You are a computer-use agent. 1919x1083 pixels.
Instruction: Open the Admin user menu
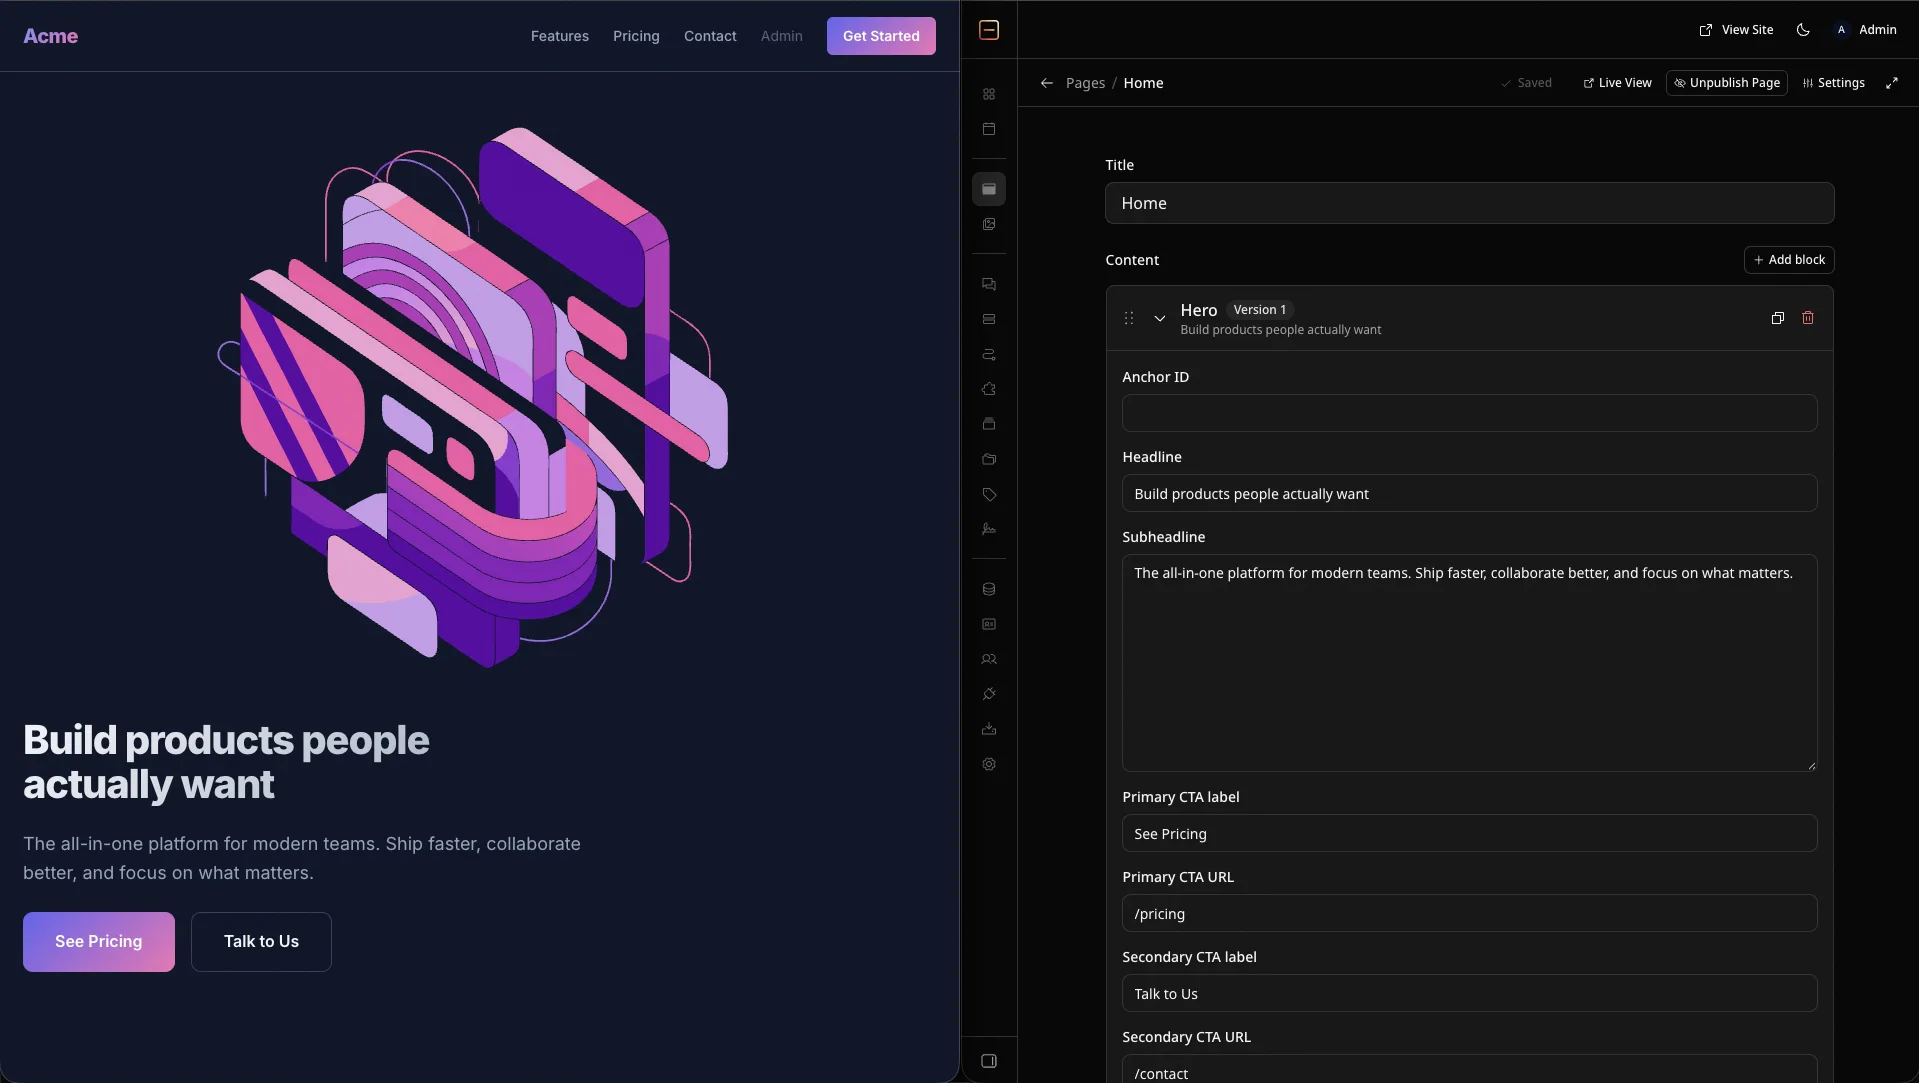click(x=1864, y=30)
